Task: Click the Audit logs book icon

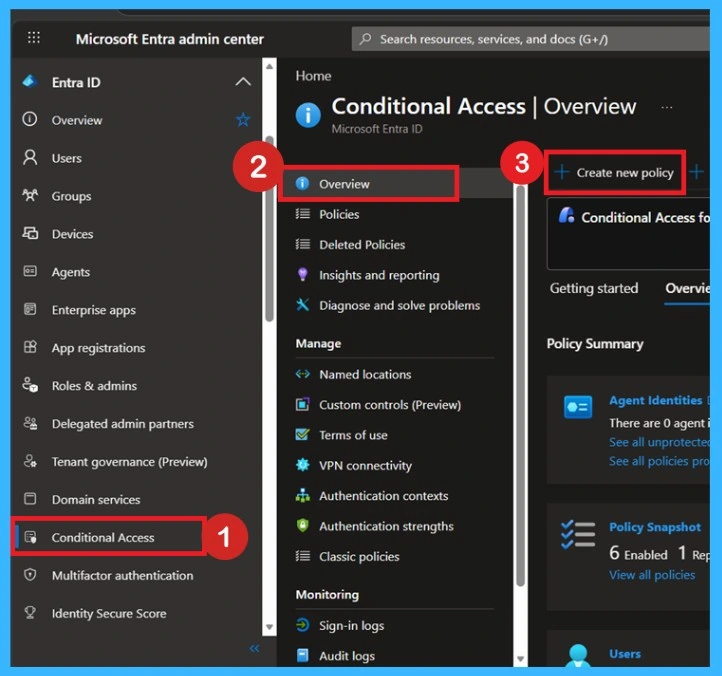Action: coord(303,655)
